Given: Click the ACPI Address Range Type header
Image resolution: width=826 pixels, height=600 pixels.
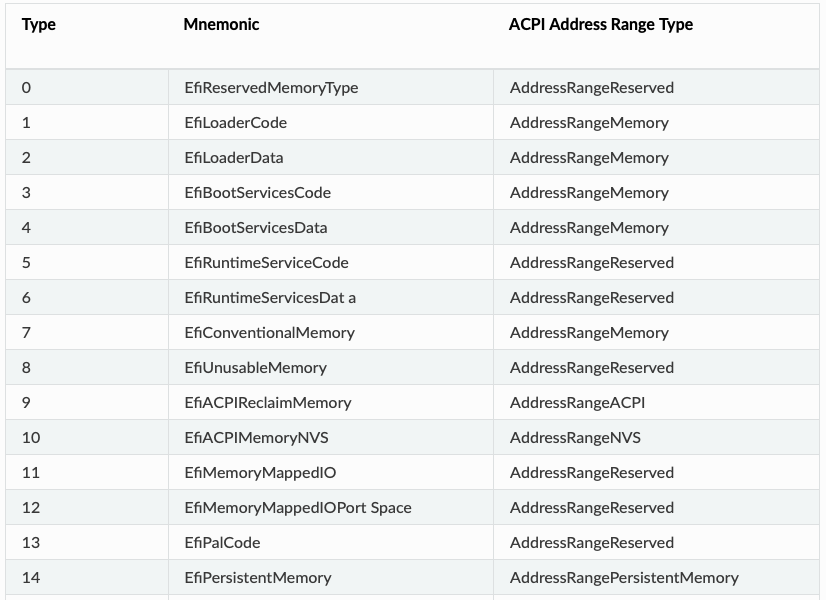Looking at the screenshot, I should tap(600, 25).
